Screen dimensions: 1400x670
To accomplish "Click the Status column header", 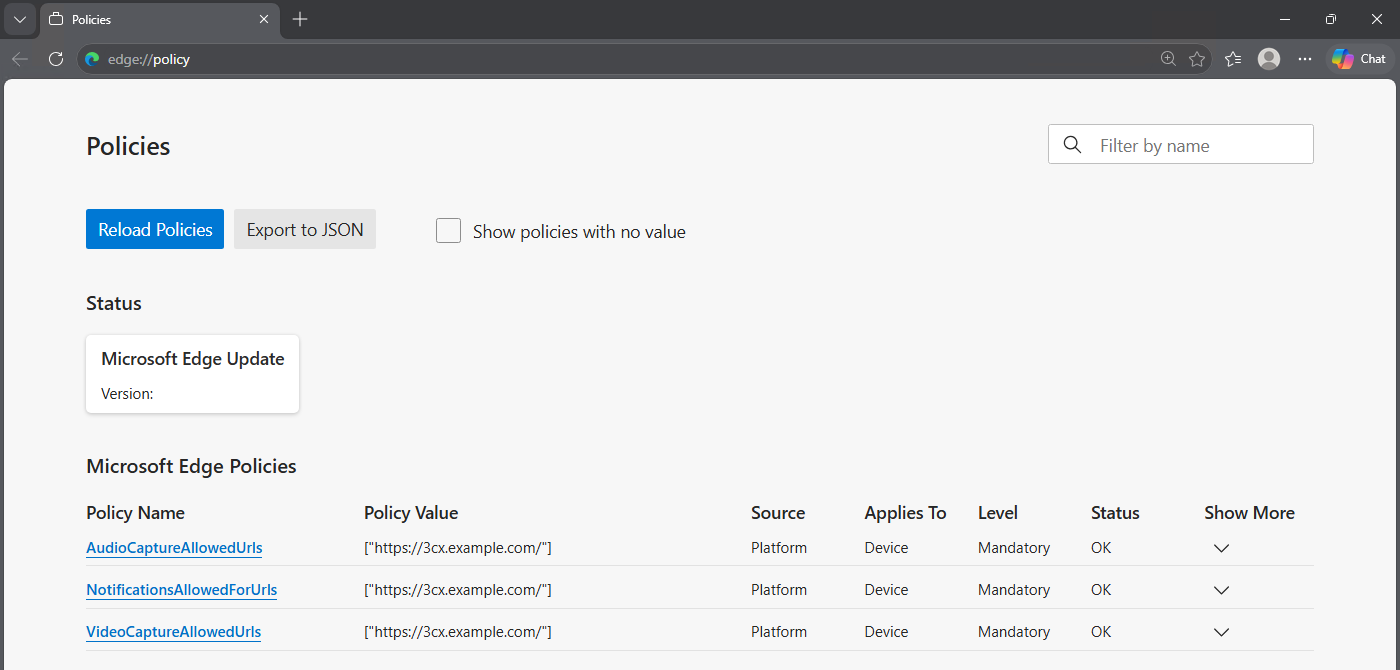I will tap(1115, 513).
